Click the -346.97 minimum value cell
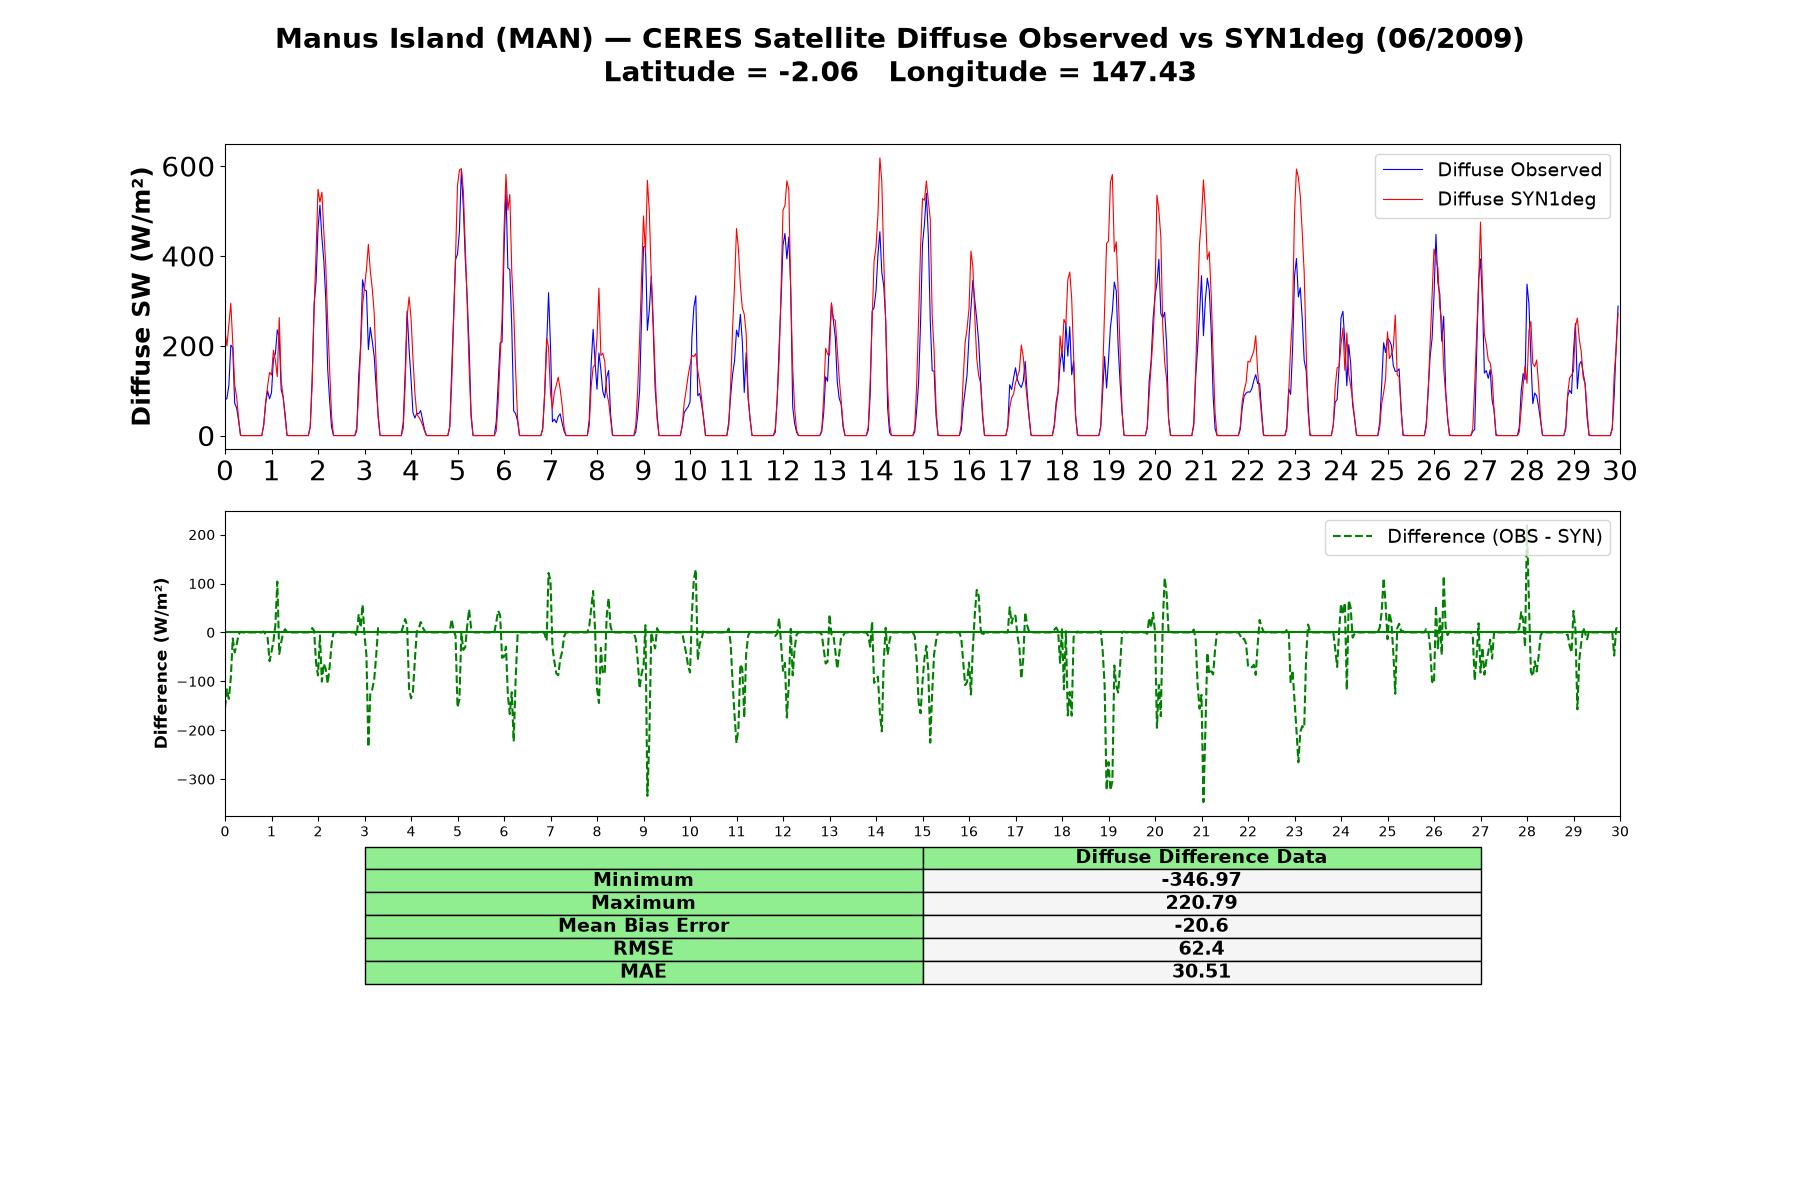The height and width of the screenshot is (1200, 1800). click(x=1201, y=880)
